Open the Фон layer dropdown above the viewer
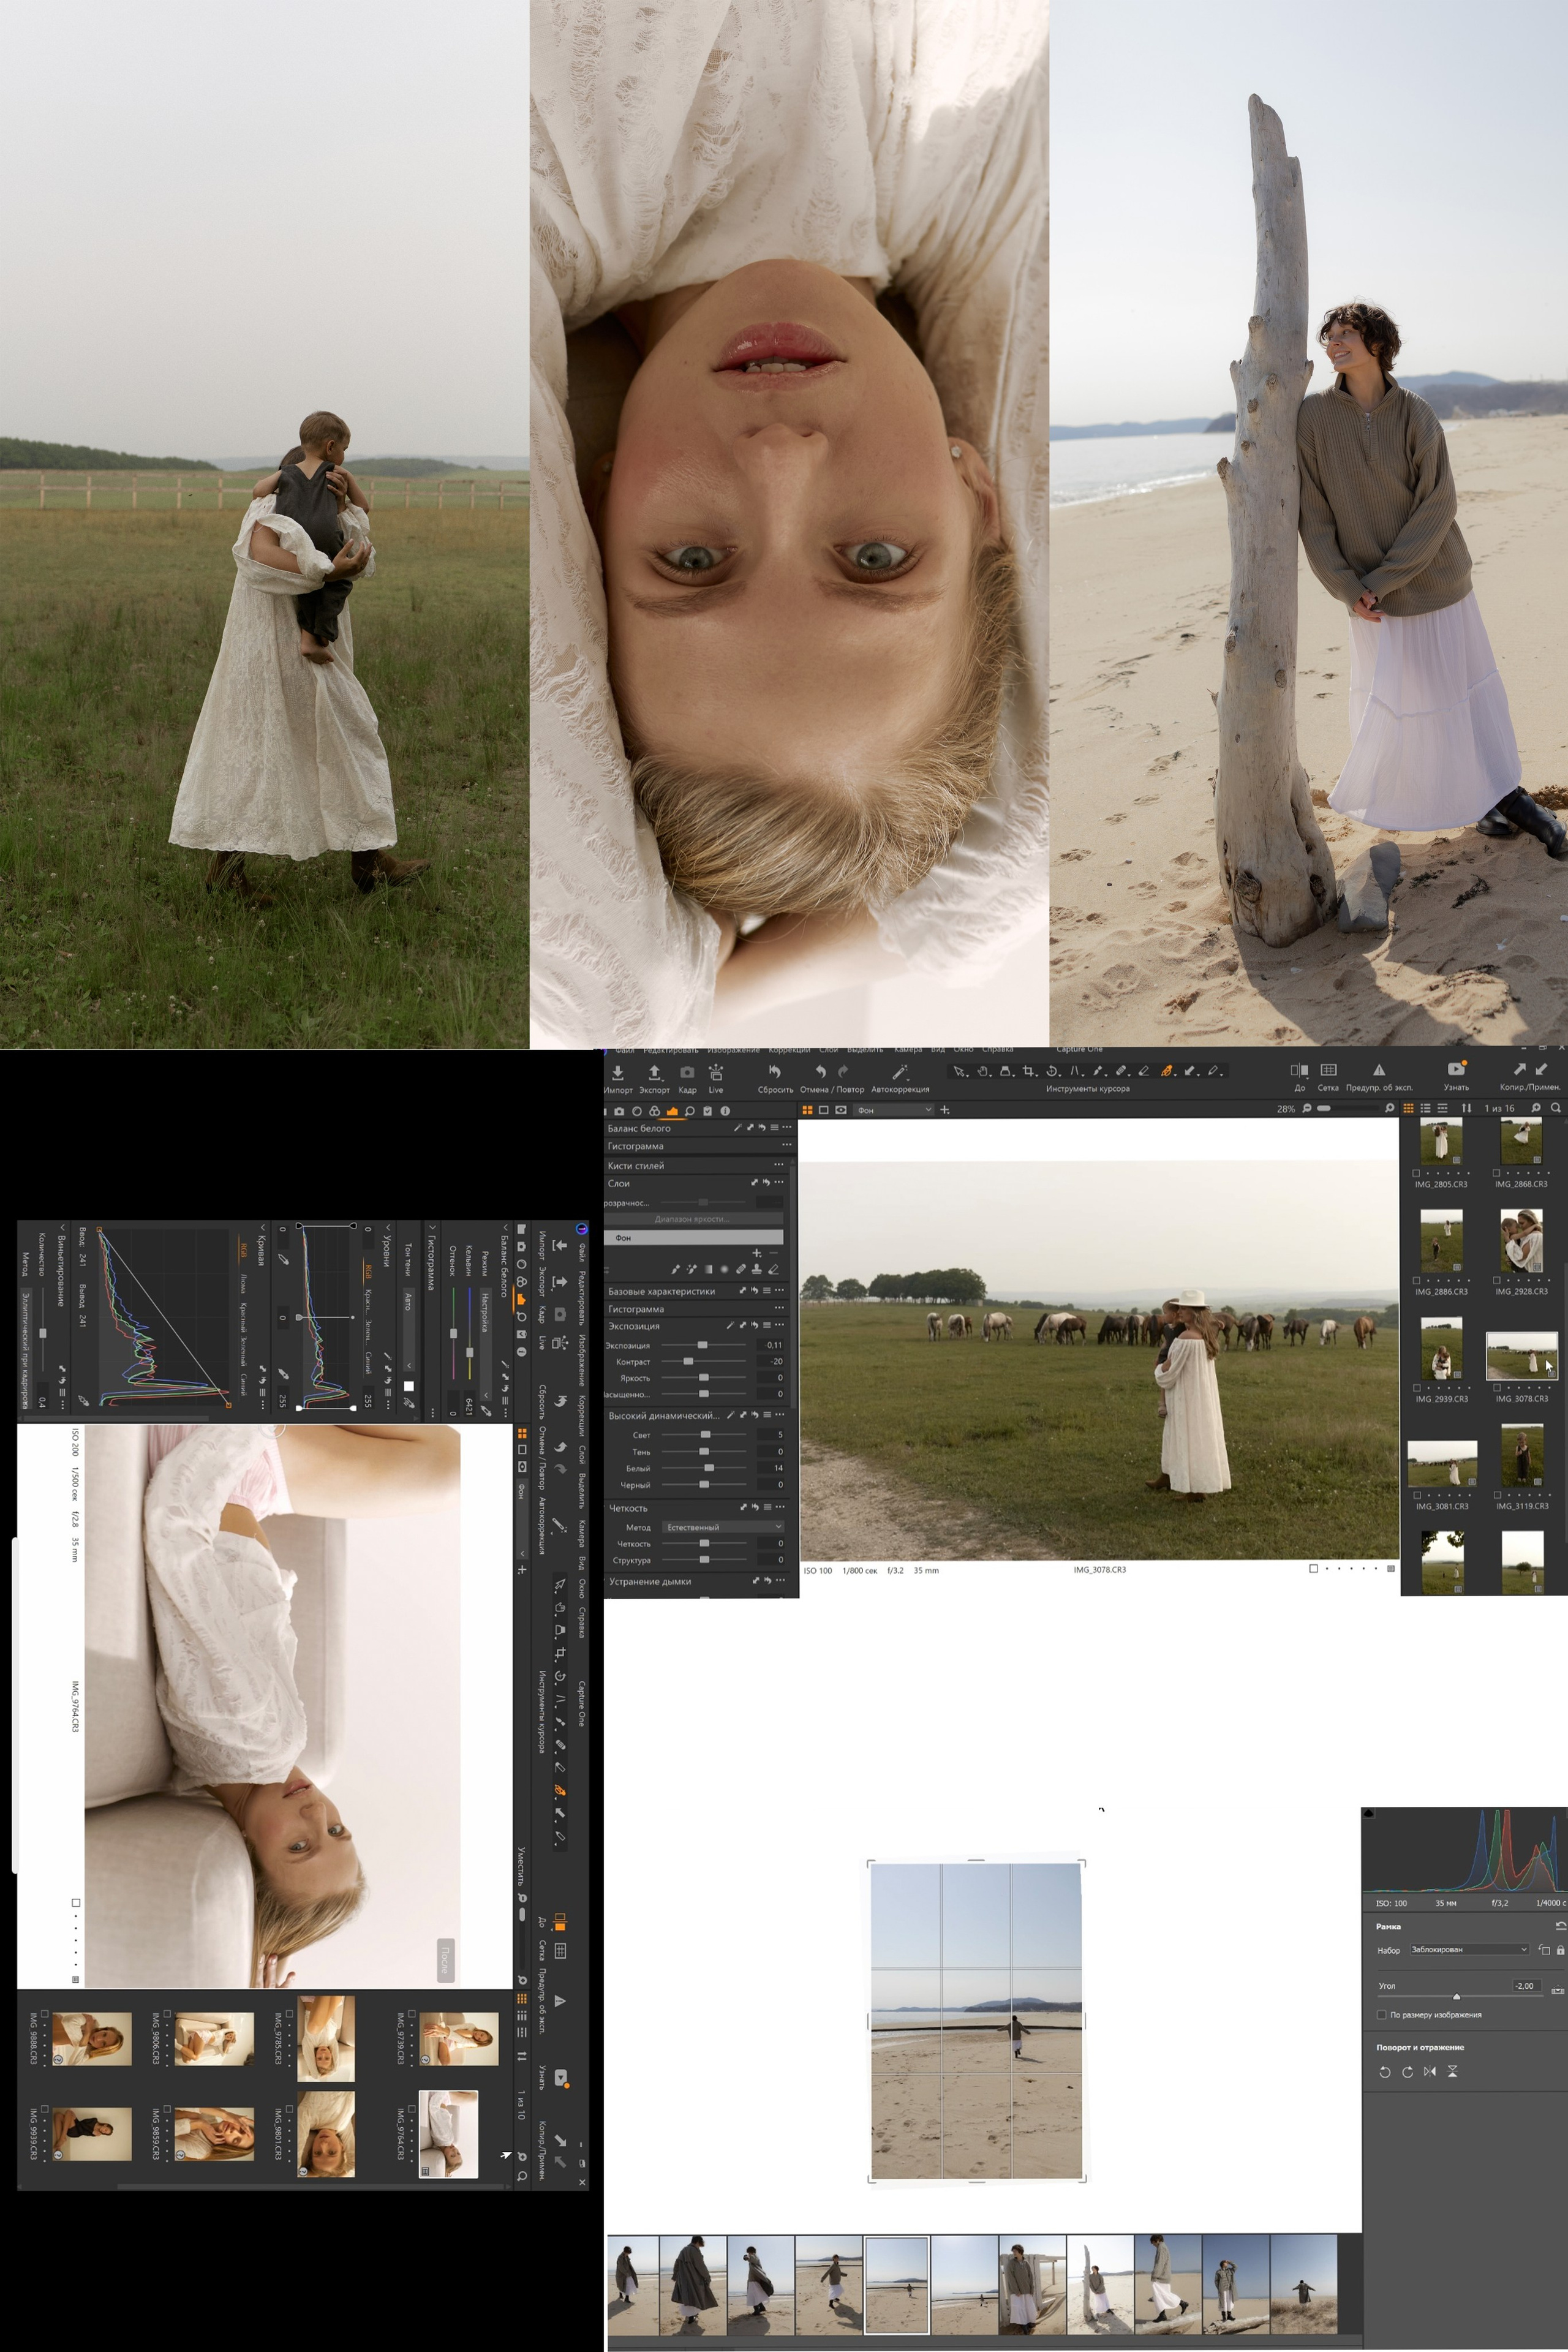1568x2352 pixels. (894, 1110)
